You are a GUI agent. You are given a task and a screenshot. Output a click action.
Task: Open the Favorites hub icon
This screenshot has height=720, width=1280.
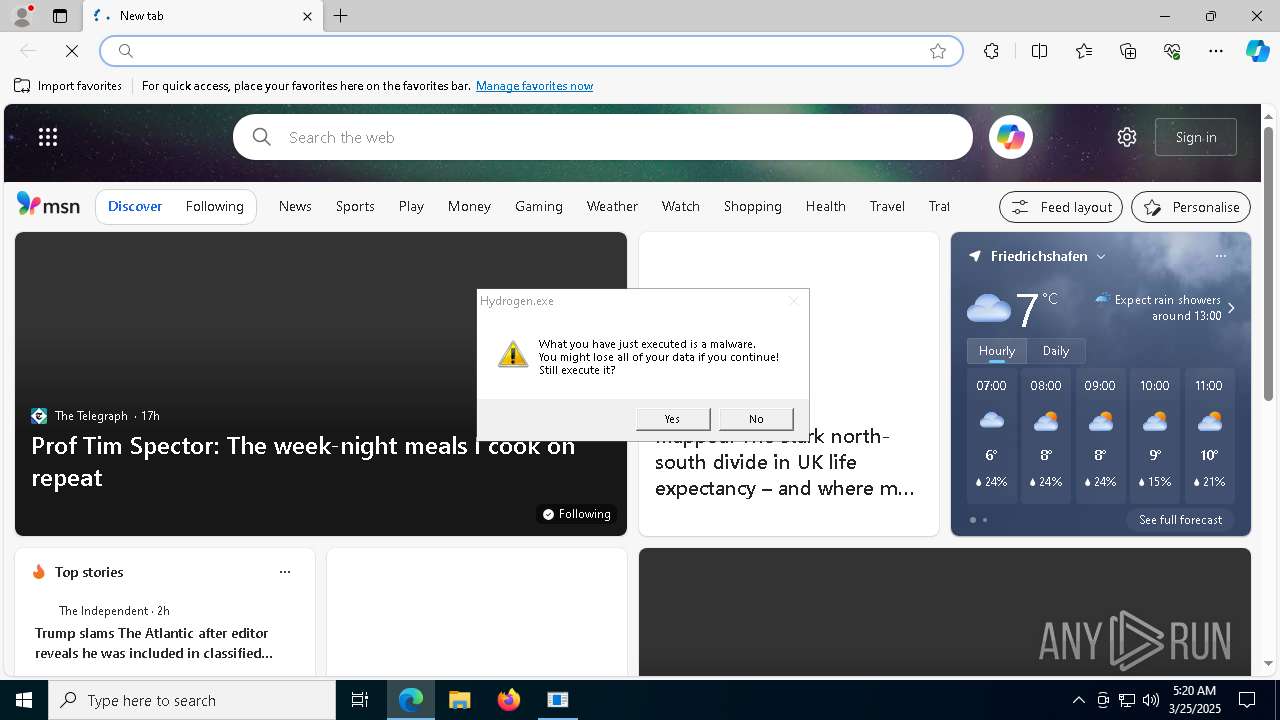point(1084,51)
